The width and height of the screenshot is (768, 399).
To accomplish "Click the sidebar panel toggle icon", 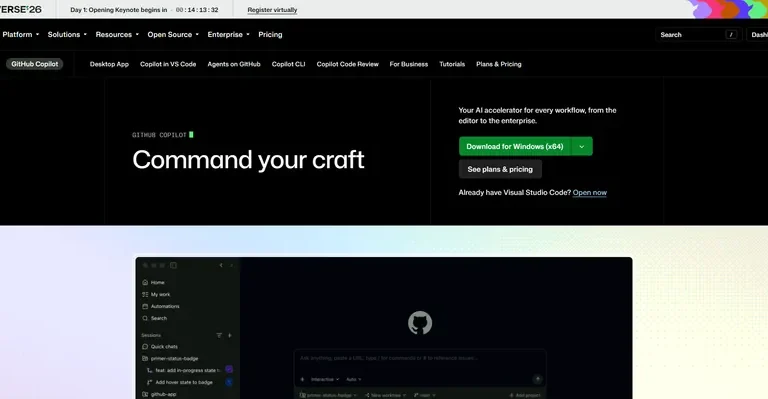I will (x=173, y=265).
